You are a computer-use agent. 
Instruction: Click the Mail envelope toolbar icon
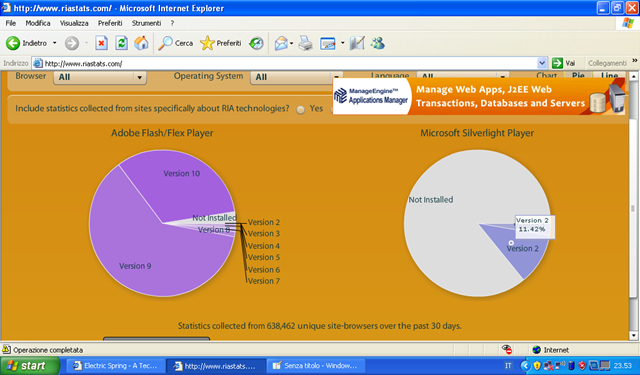pos(281,43)
